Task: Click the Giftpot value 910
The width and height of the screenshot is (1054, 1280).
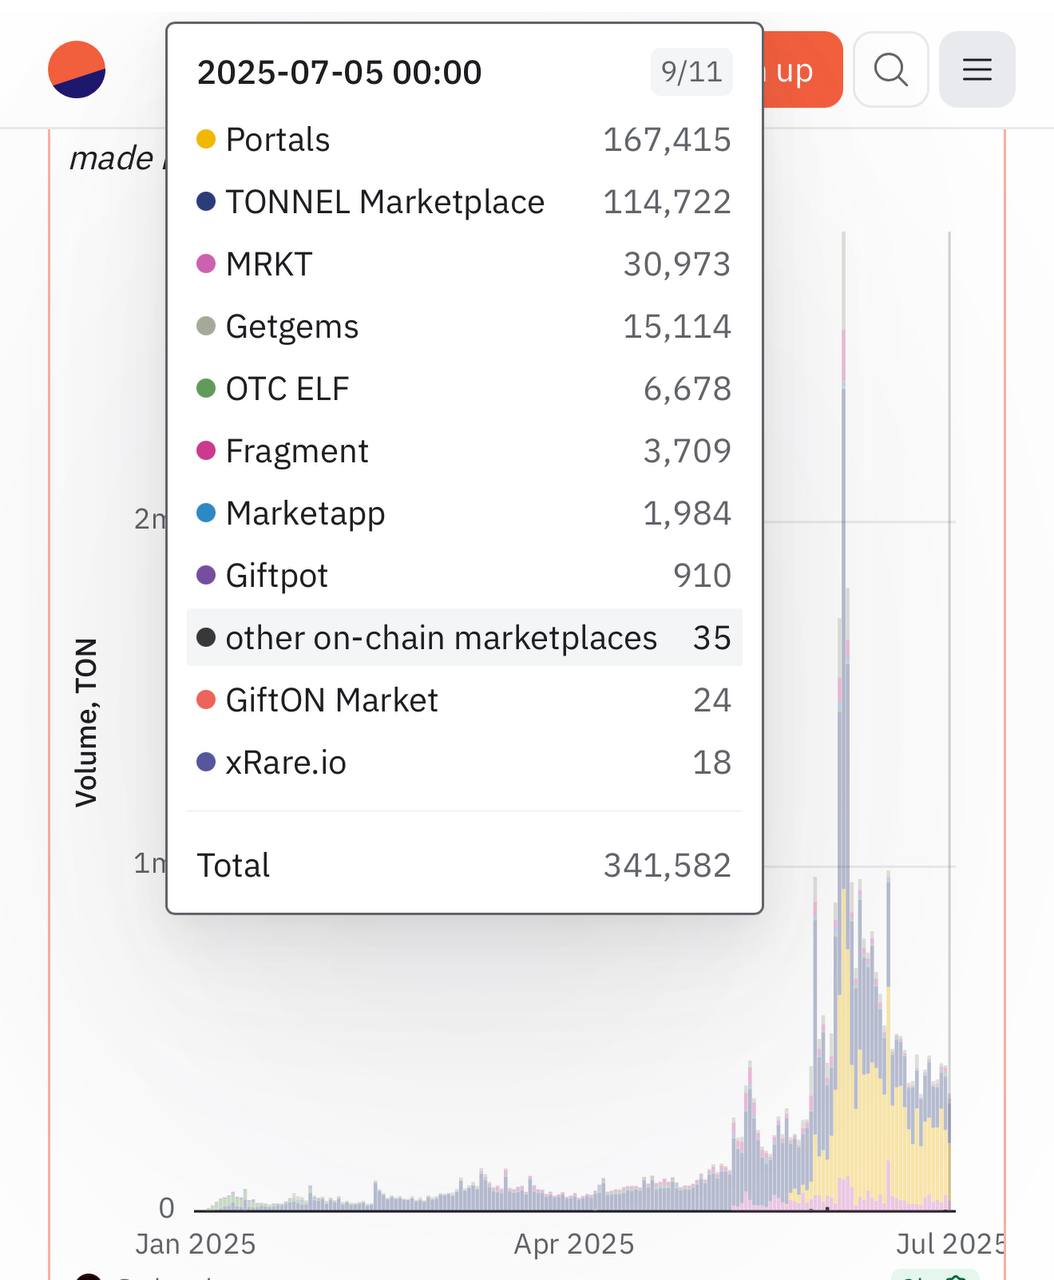Action: [702, 575]
